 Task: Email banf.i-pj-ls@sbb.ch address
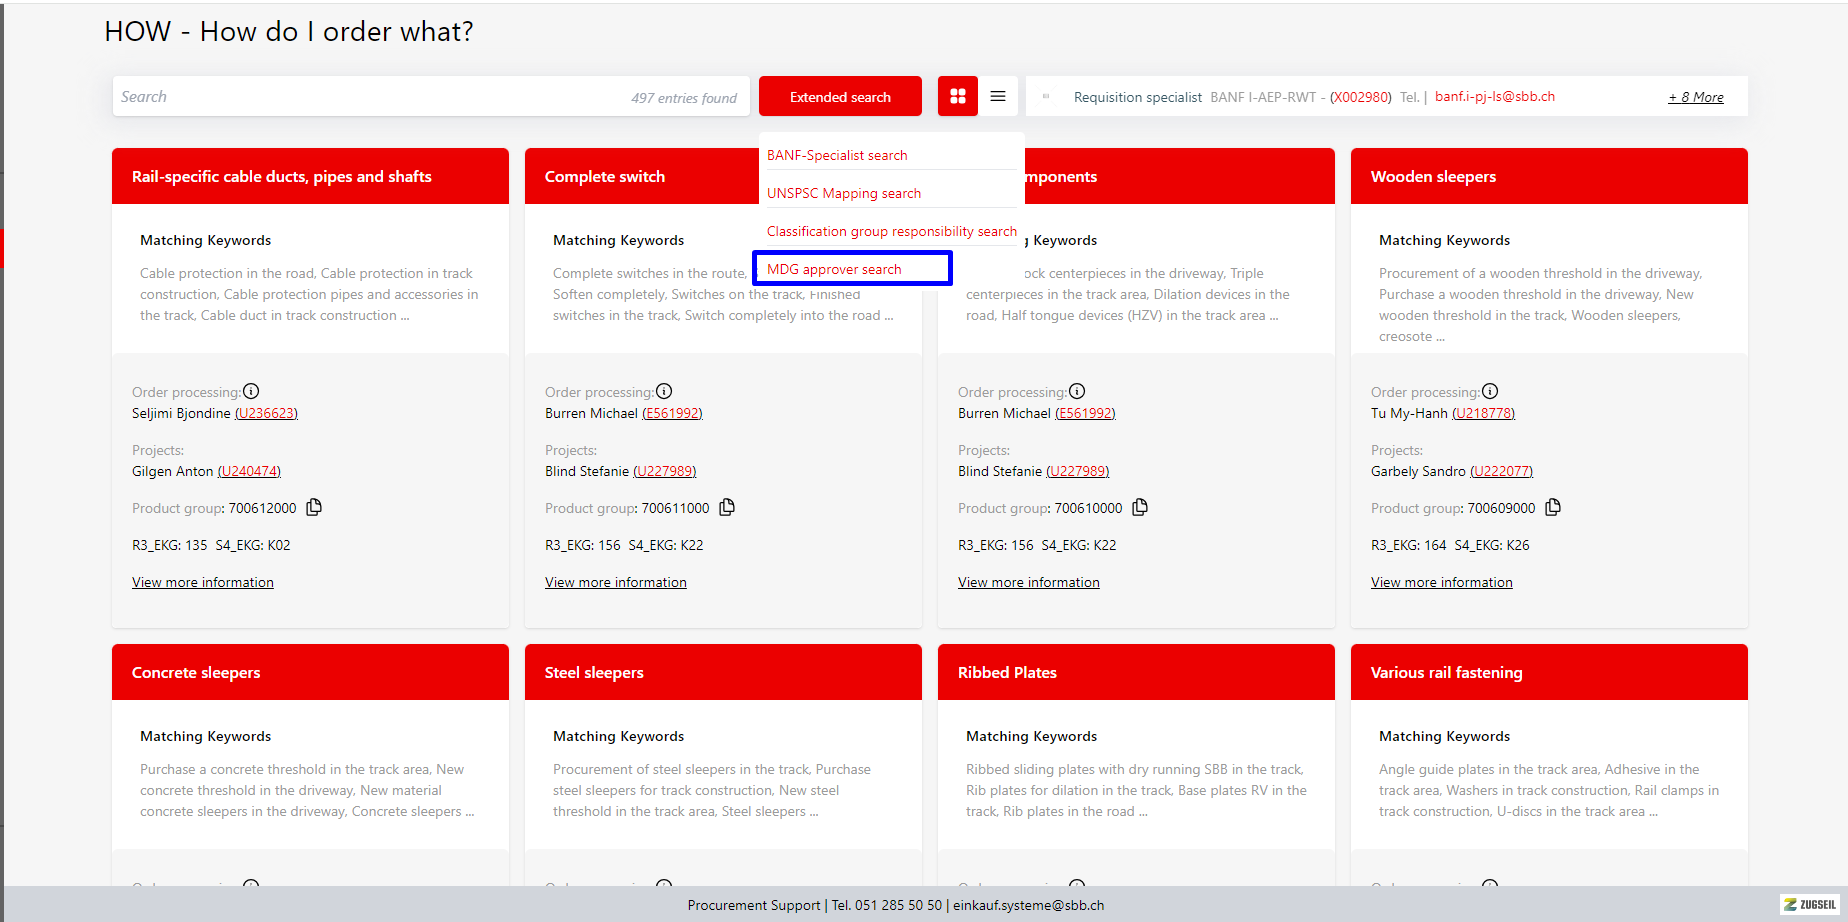coord(1494,97)
